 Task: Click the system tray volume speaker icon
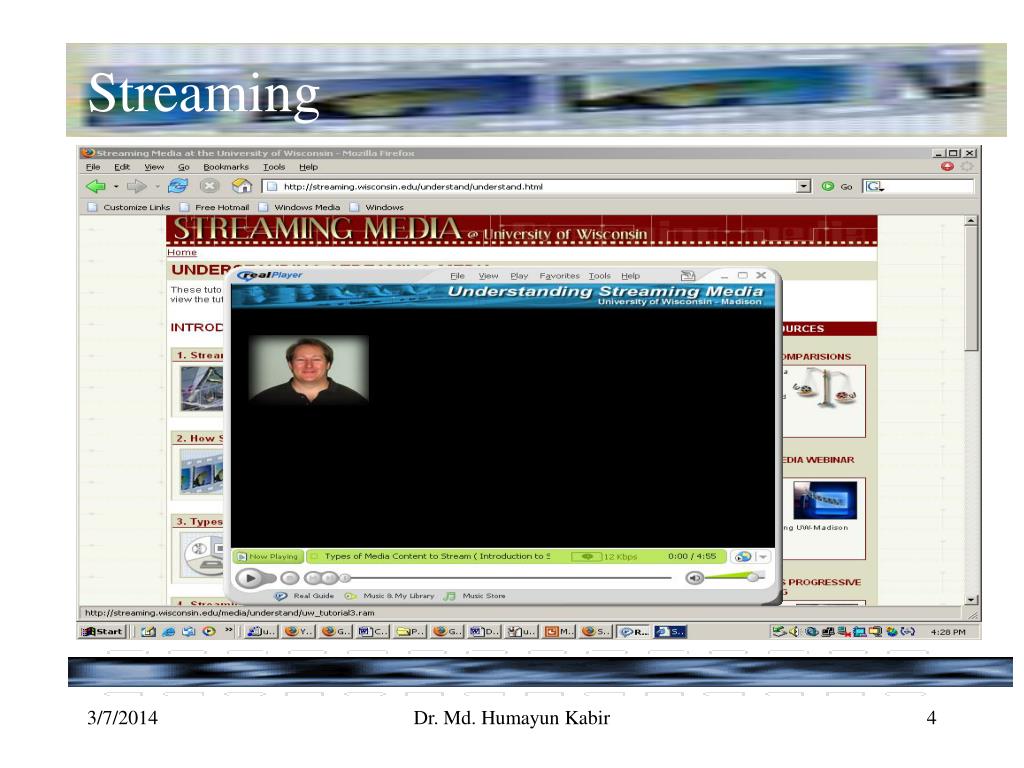[794, 632]
